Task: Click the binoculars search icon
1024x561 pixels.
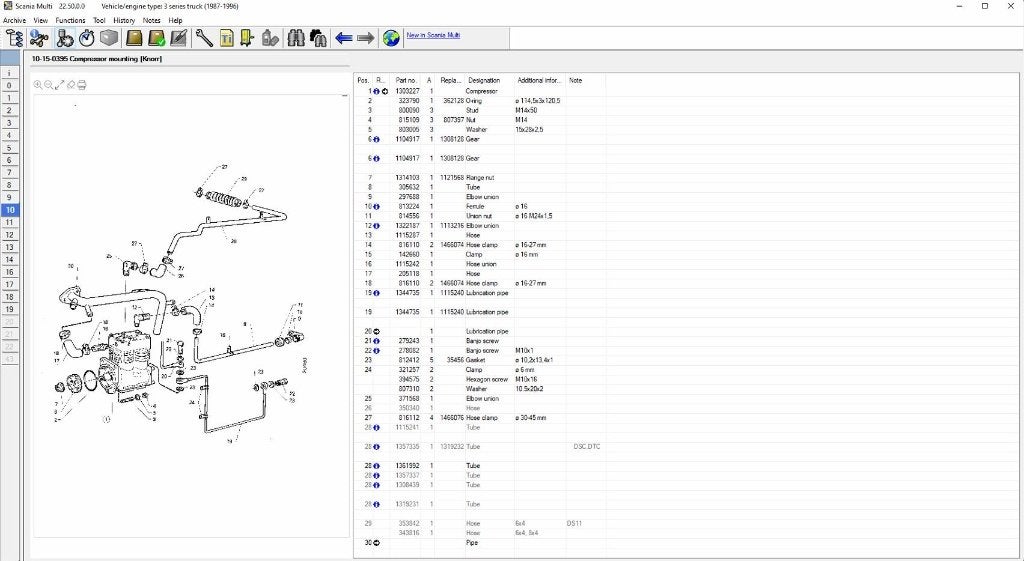Action: pyautogui.click(x=296, y=39)
